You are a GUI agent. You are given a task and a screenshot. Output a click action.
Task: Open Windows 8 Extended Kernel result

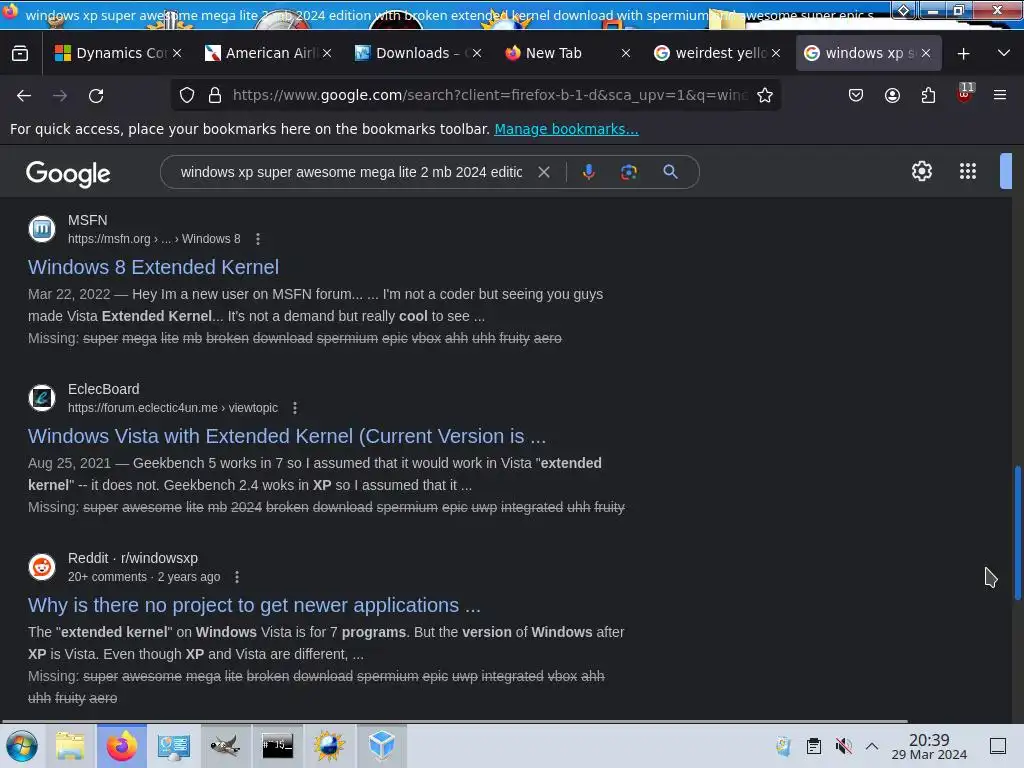click(x=153, y=267)
